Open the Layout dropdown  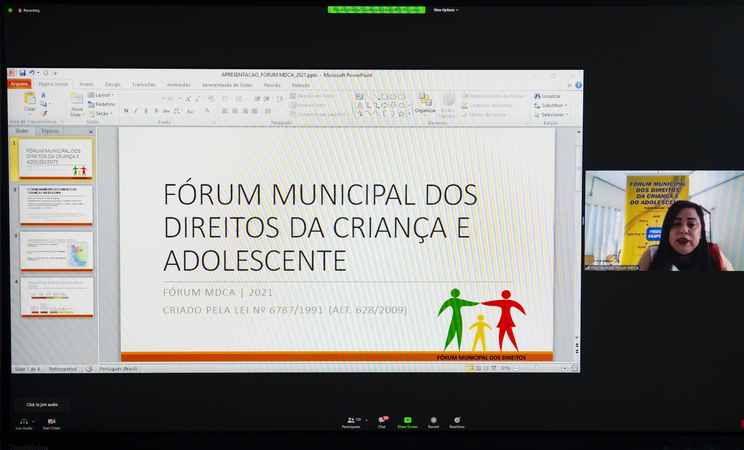101,95
